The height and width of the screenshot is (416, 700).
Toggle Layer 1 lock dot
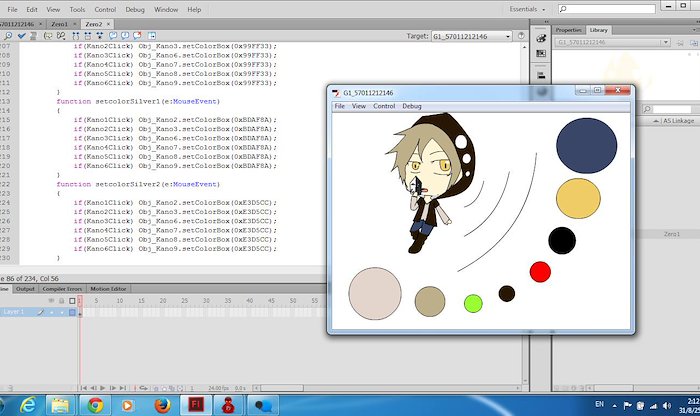(x=62, y=312)
